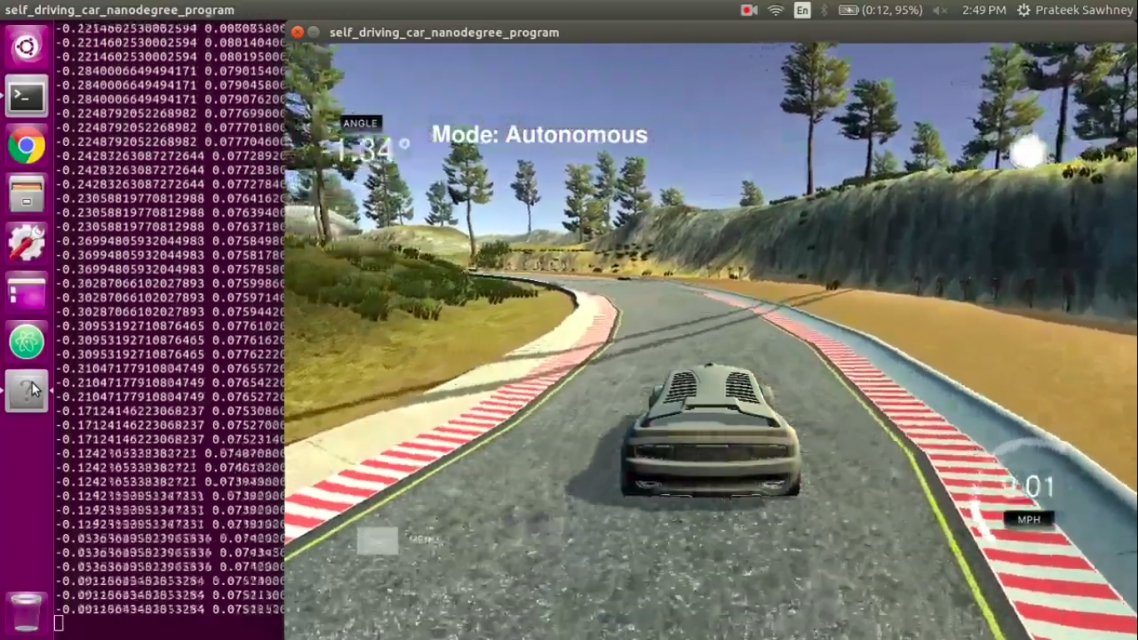Image resolution: width=1138 pixels, height=640 pixels.
Task: Open the screenshot tool in the dock
Action: click(26, 389)
